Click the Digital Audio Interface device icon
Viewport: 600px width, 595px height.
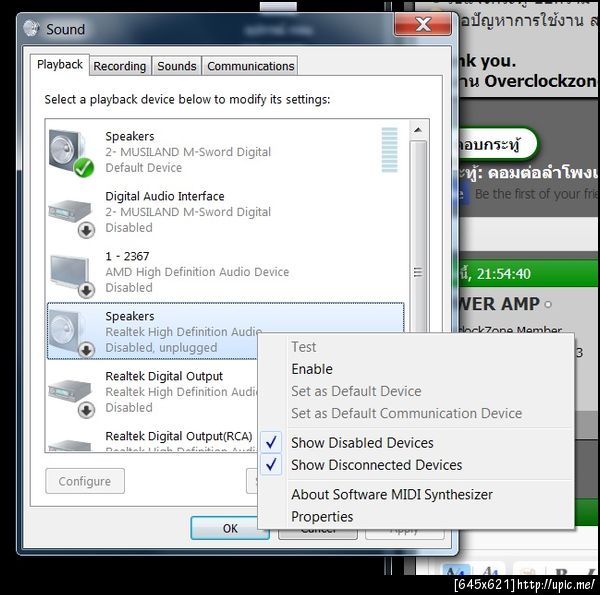(71, 217)
